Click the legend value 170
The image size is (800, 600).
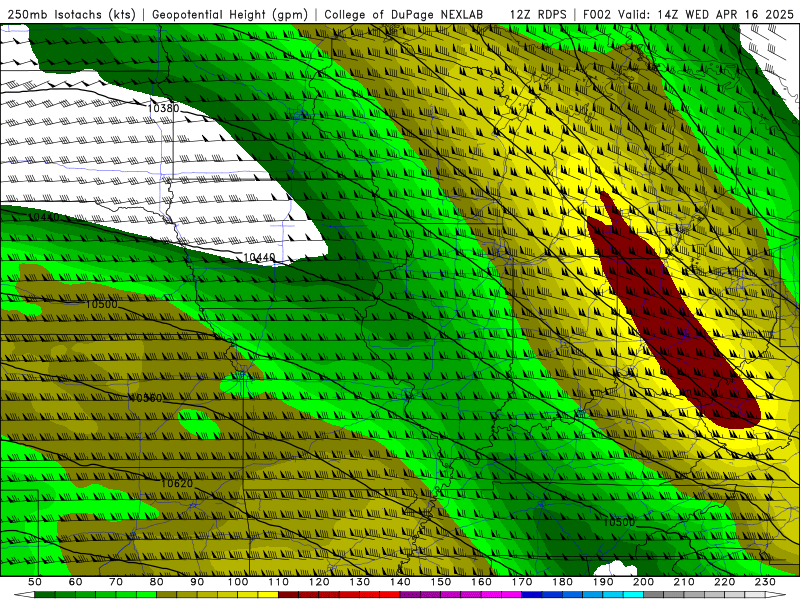(522, 582)
